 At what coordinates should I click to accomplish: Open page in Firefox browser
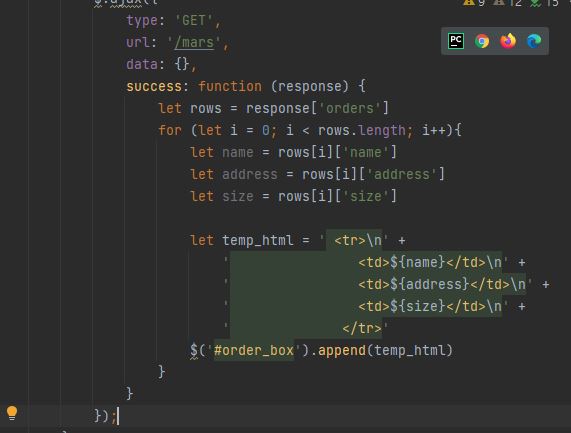tap(508, 41)
